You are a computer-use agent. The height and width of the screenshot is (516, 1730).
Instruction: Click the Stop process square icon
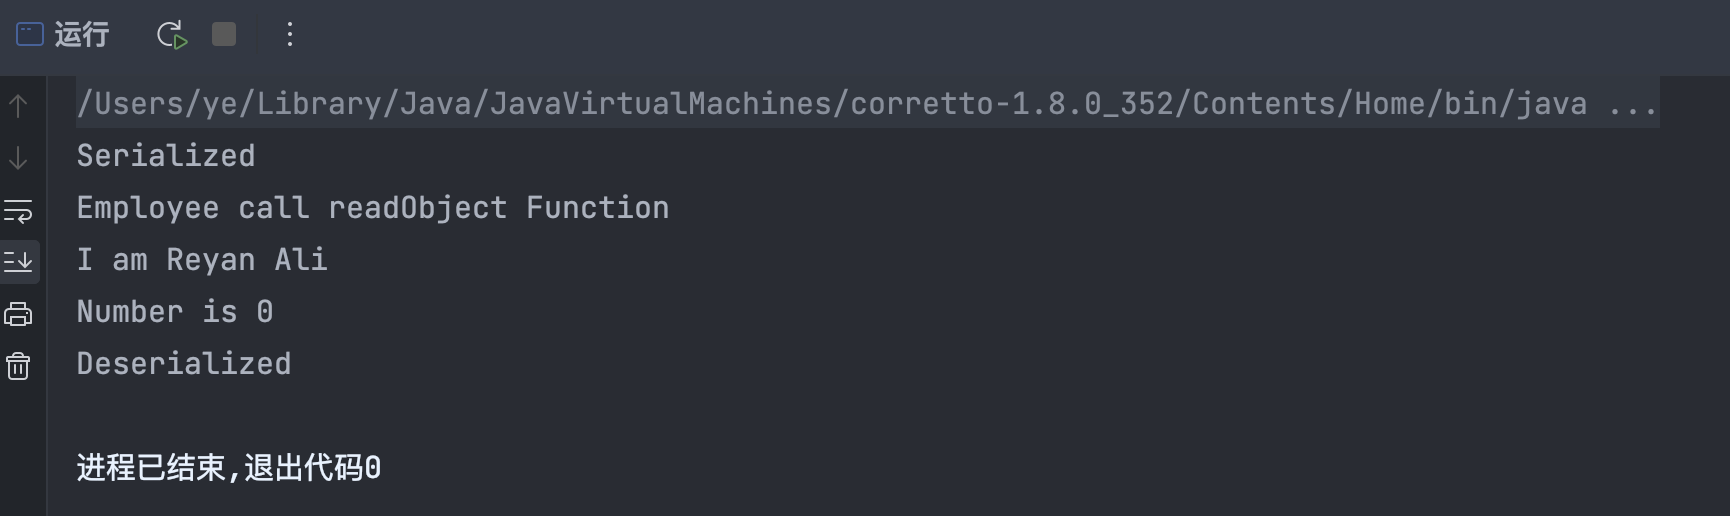tap(224, 35)
